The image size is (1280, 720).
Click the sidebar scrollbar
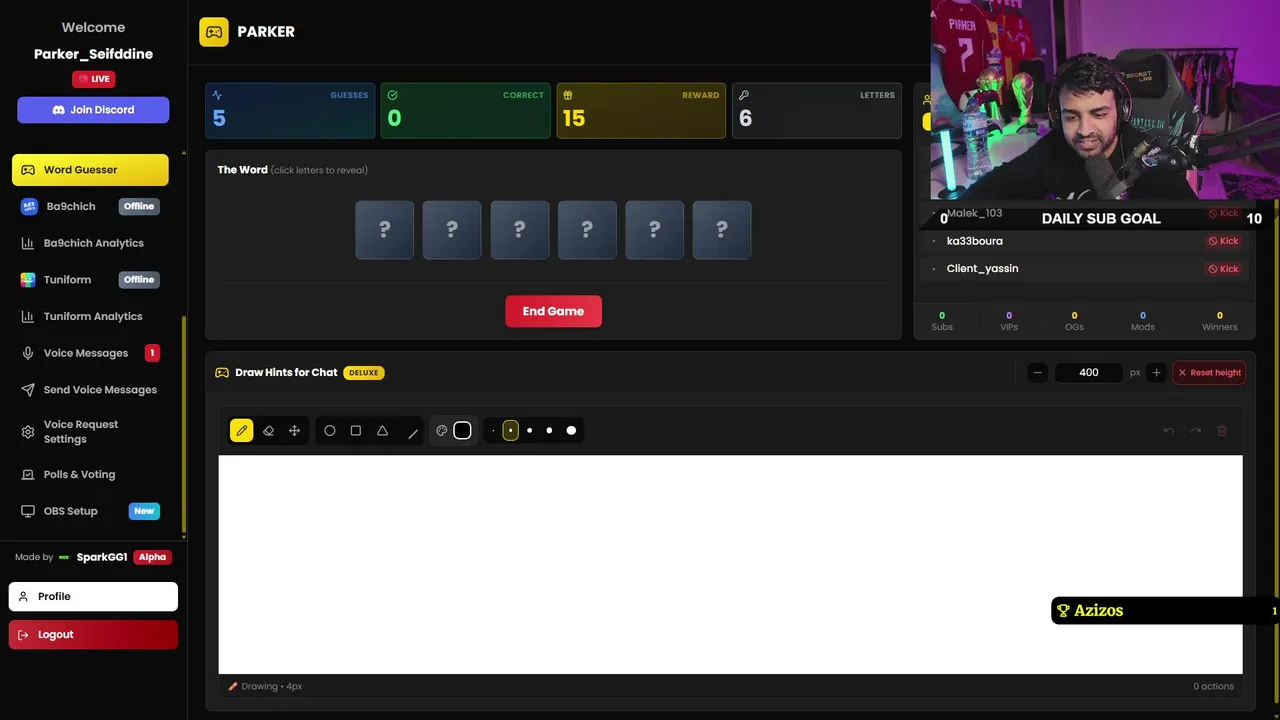[183, 425]
